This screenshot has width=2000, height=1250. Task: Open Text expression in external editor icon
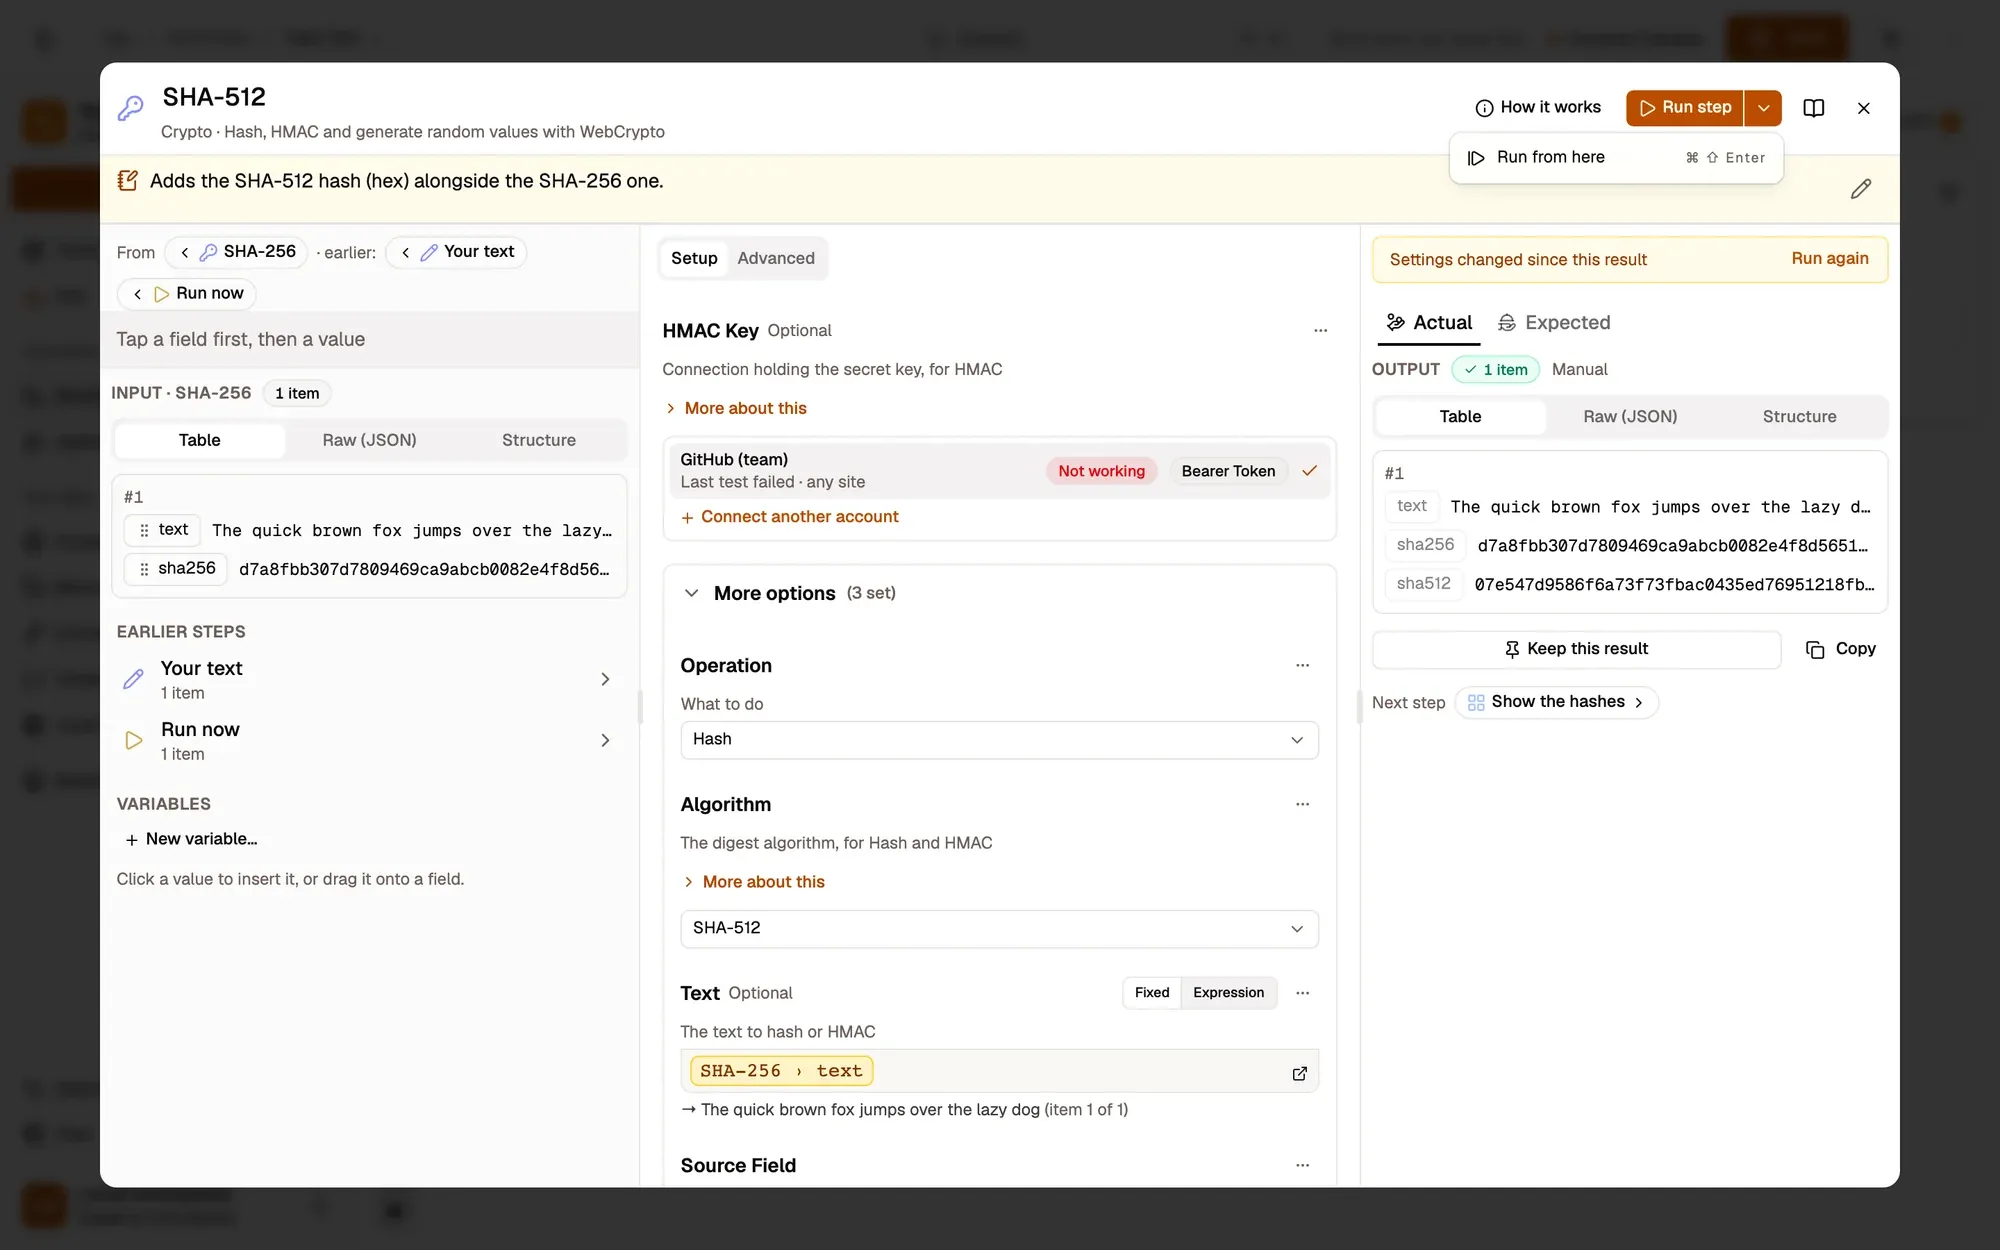[1299, 1073]
